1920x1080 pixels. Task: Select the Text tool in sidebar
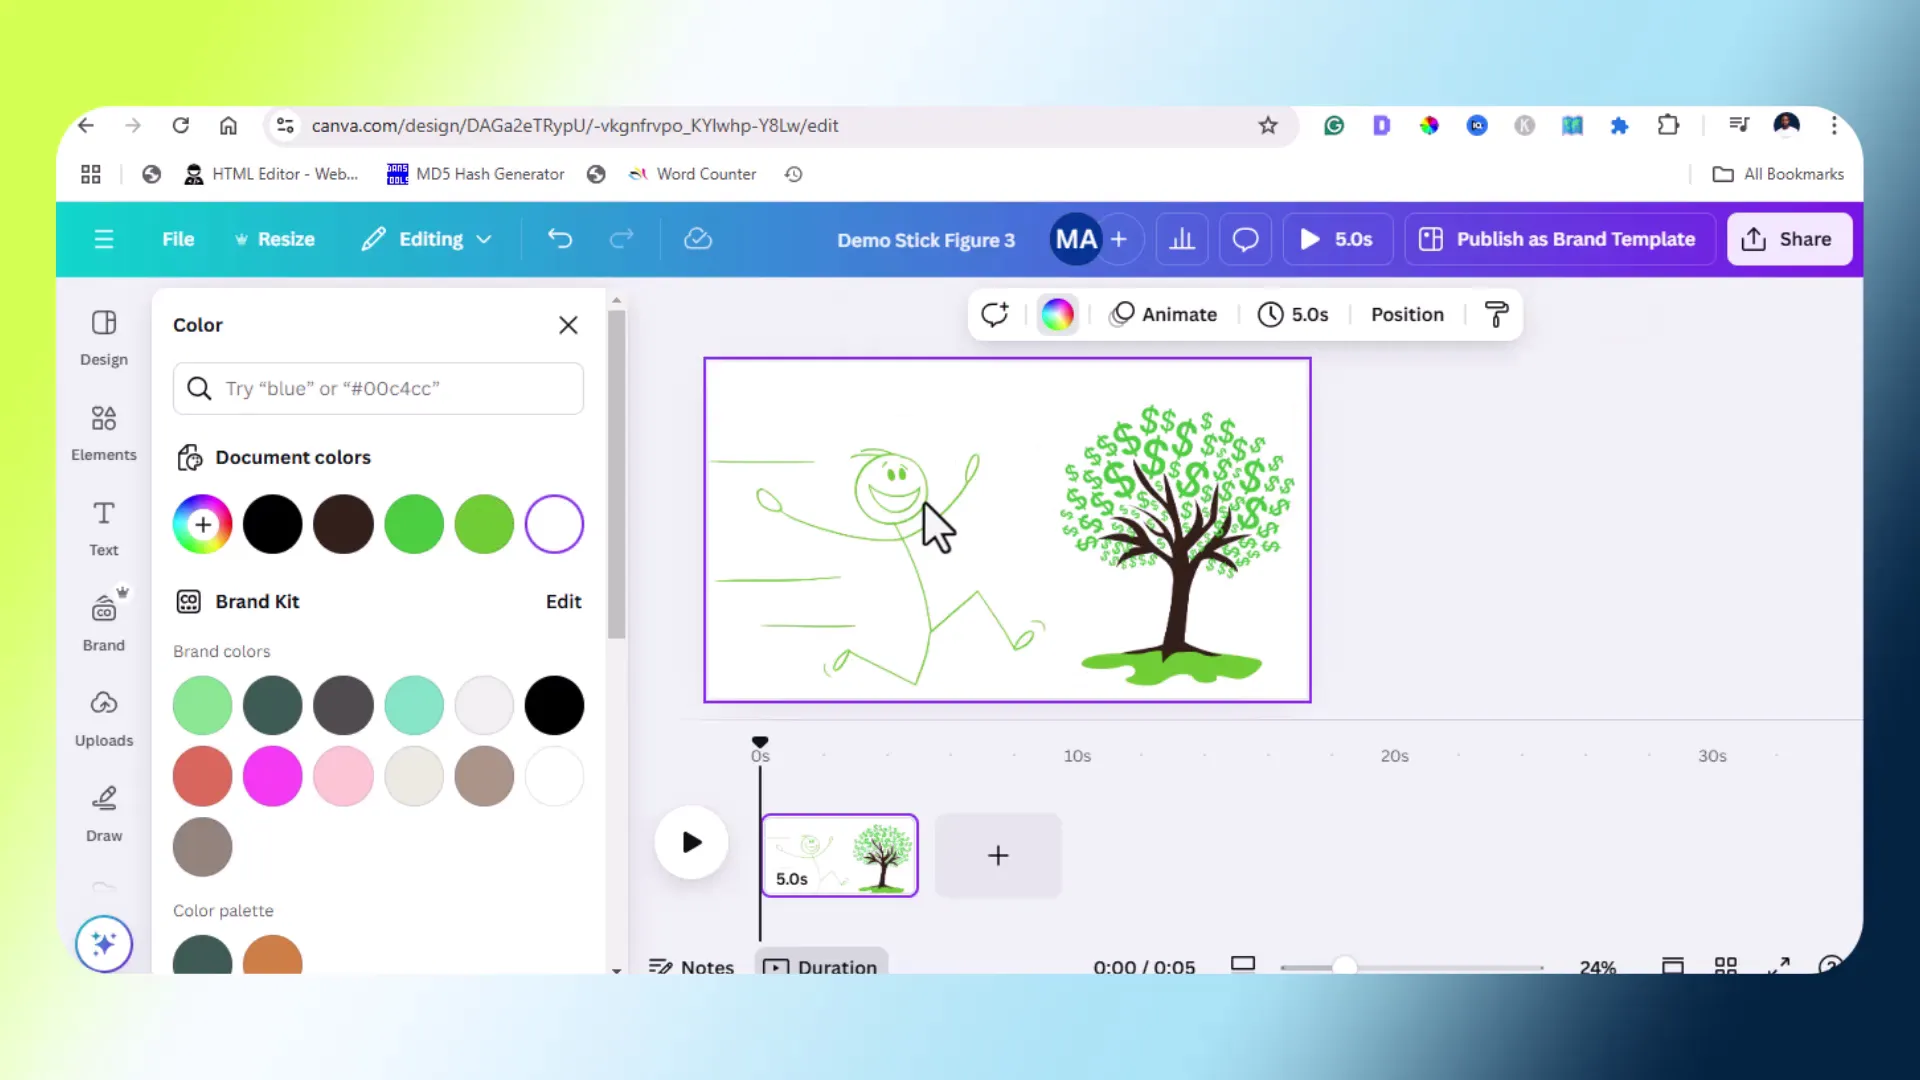104,528
